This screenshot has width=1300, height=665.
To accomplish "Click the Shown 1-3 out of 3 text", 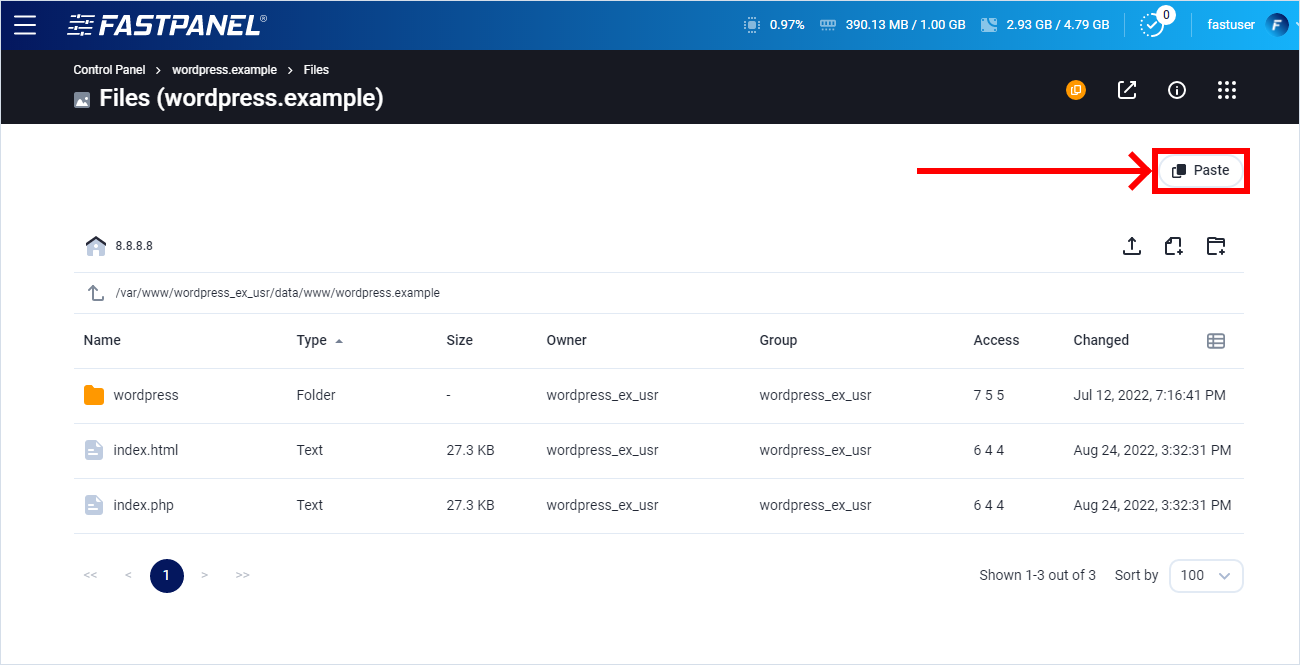I will pyautogui.click(x=1037, y=575).
